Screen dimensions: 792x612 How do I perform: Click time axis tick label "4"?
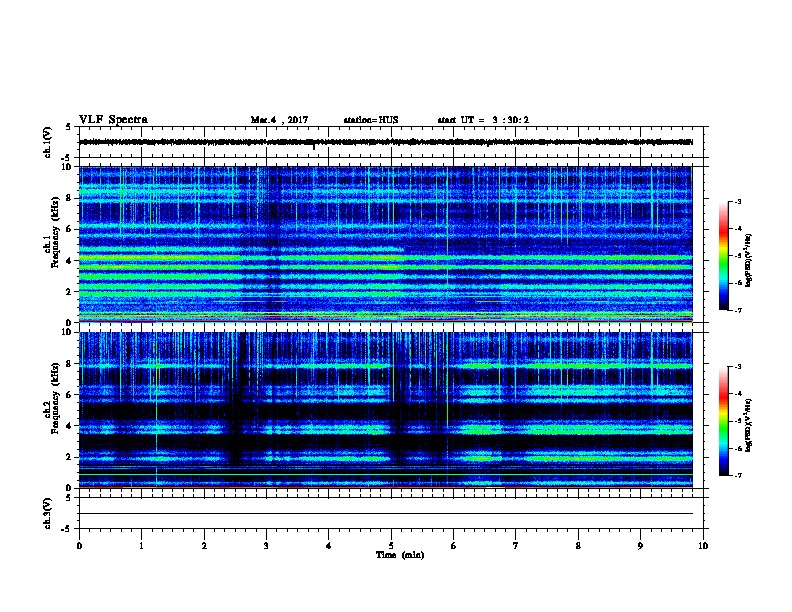click(329, 545)
